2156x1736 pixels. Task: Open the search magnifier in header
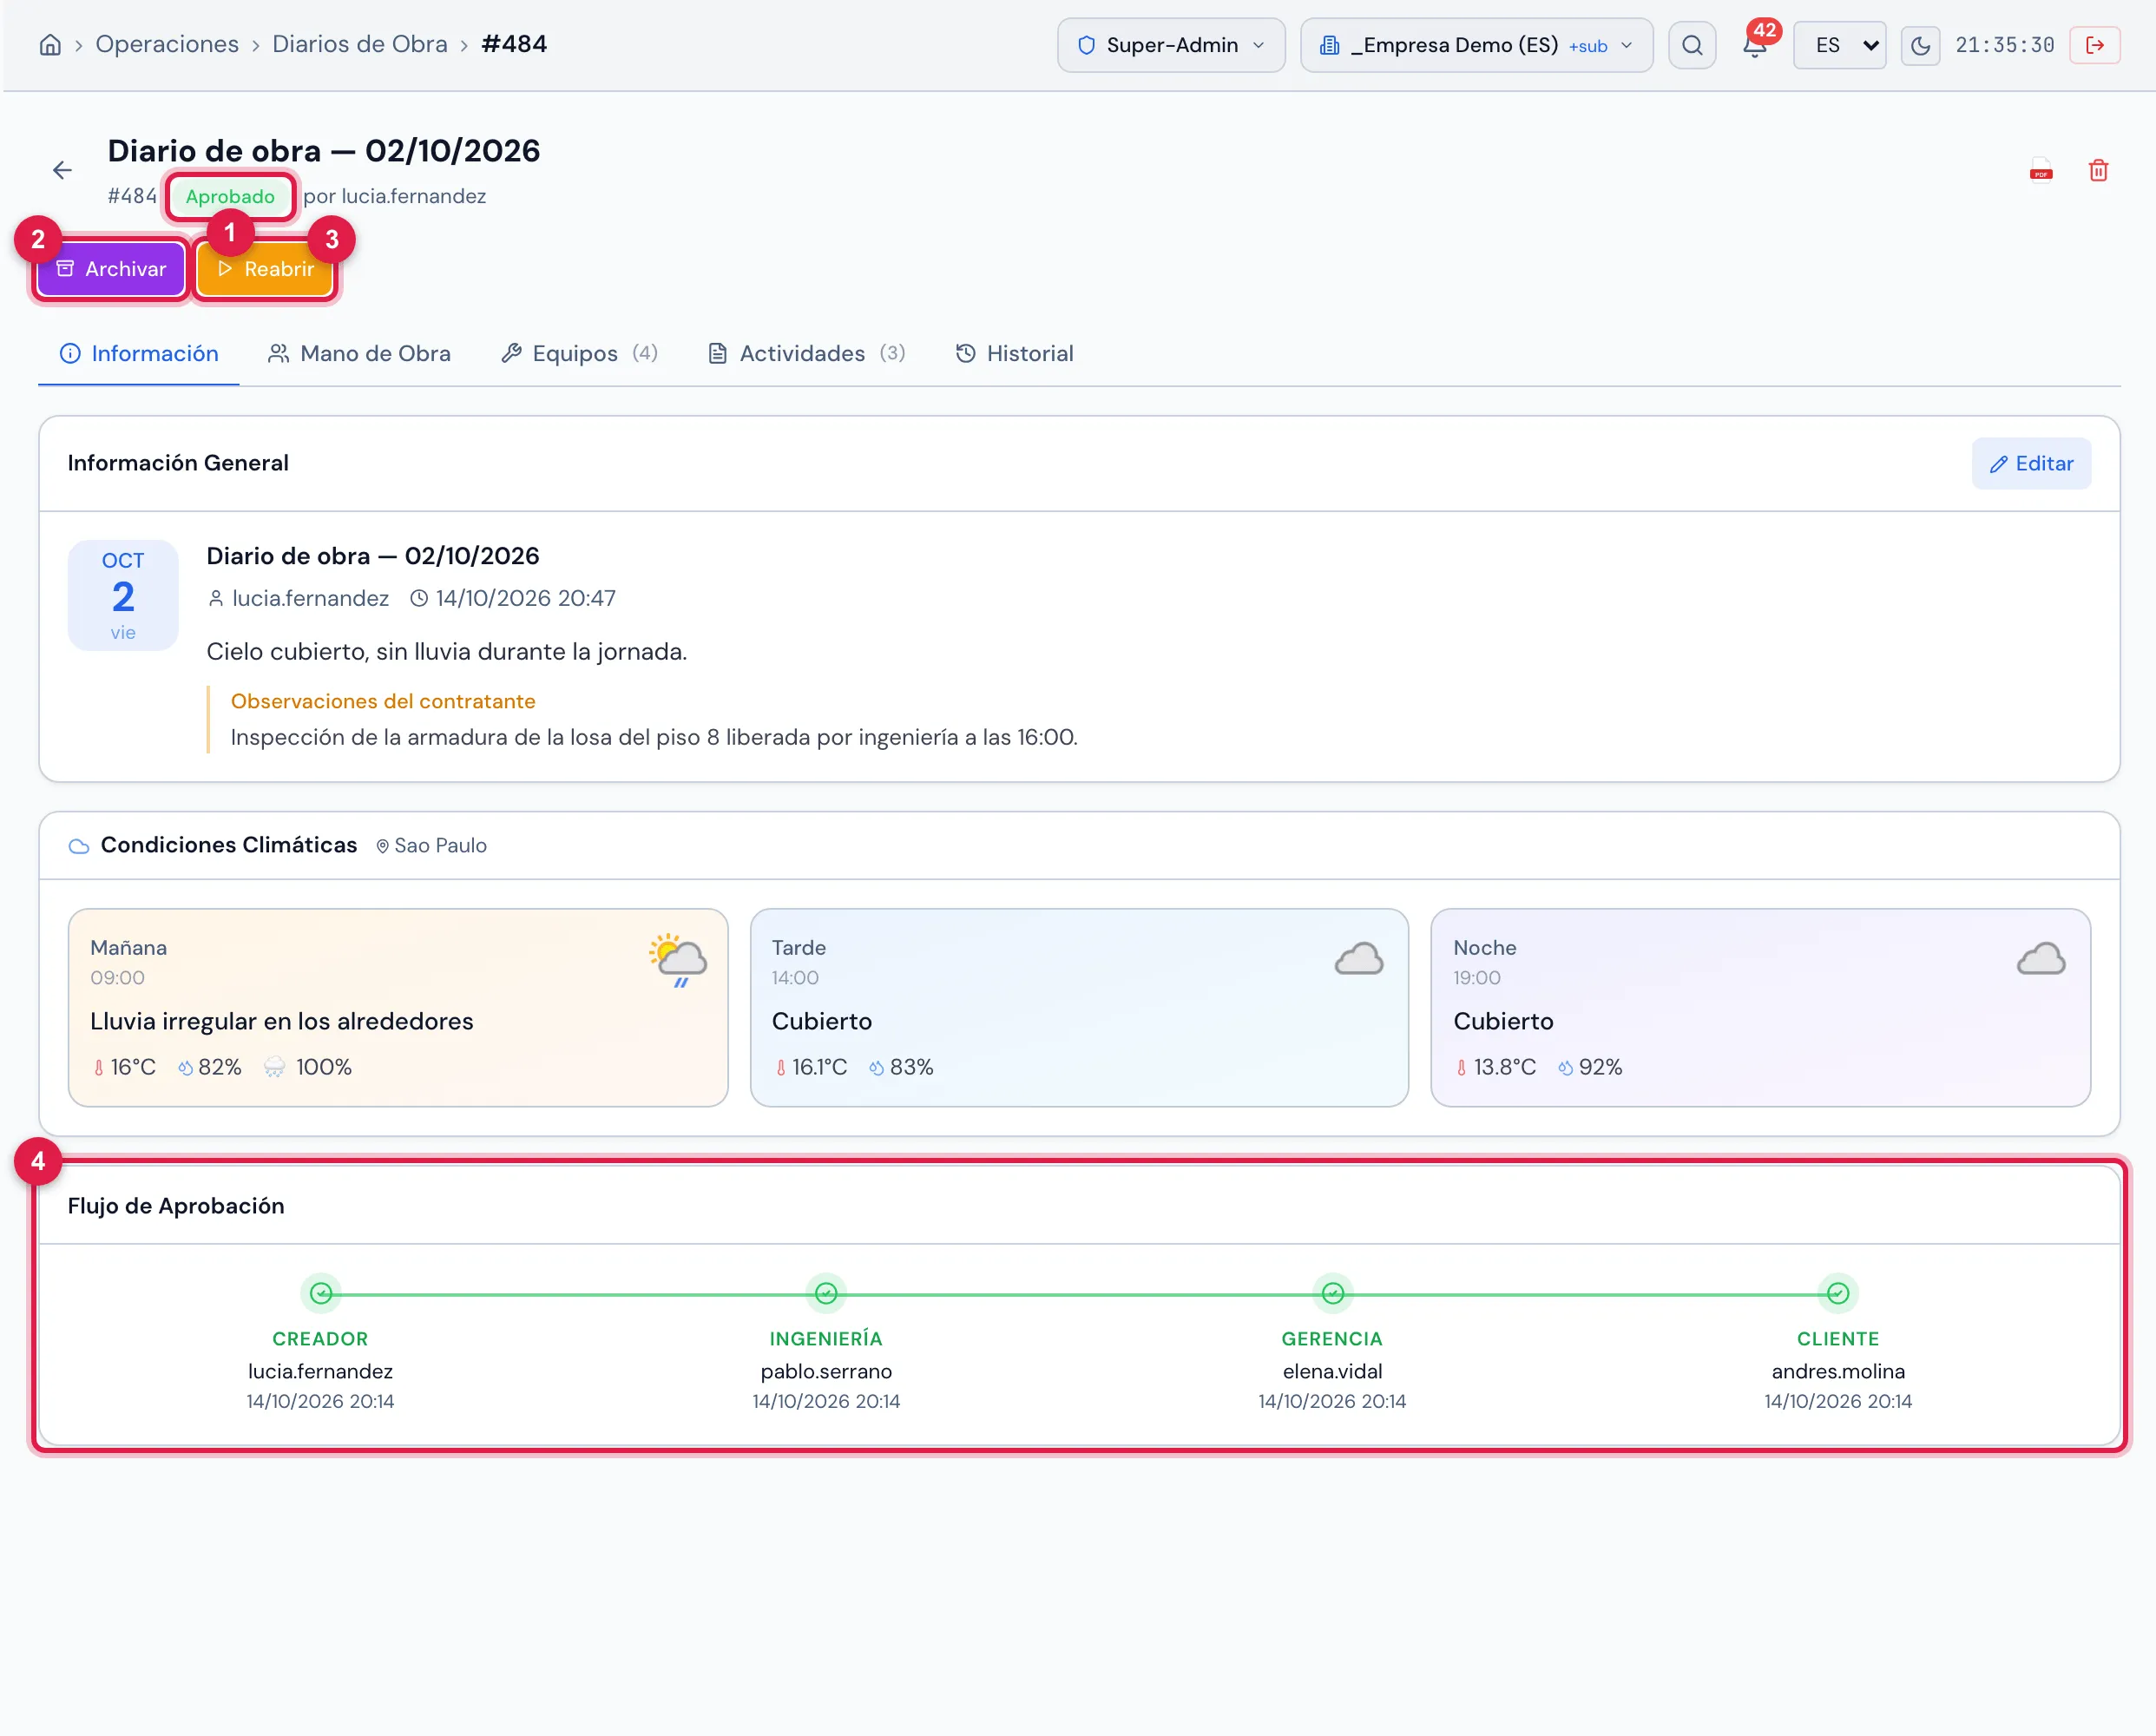(1692, 45)
